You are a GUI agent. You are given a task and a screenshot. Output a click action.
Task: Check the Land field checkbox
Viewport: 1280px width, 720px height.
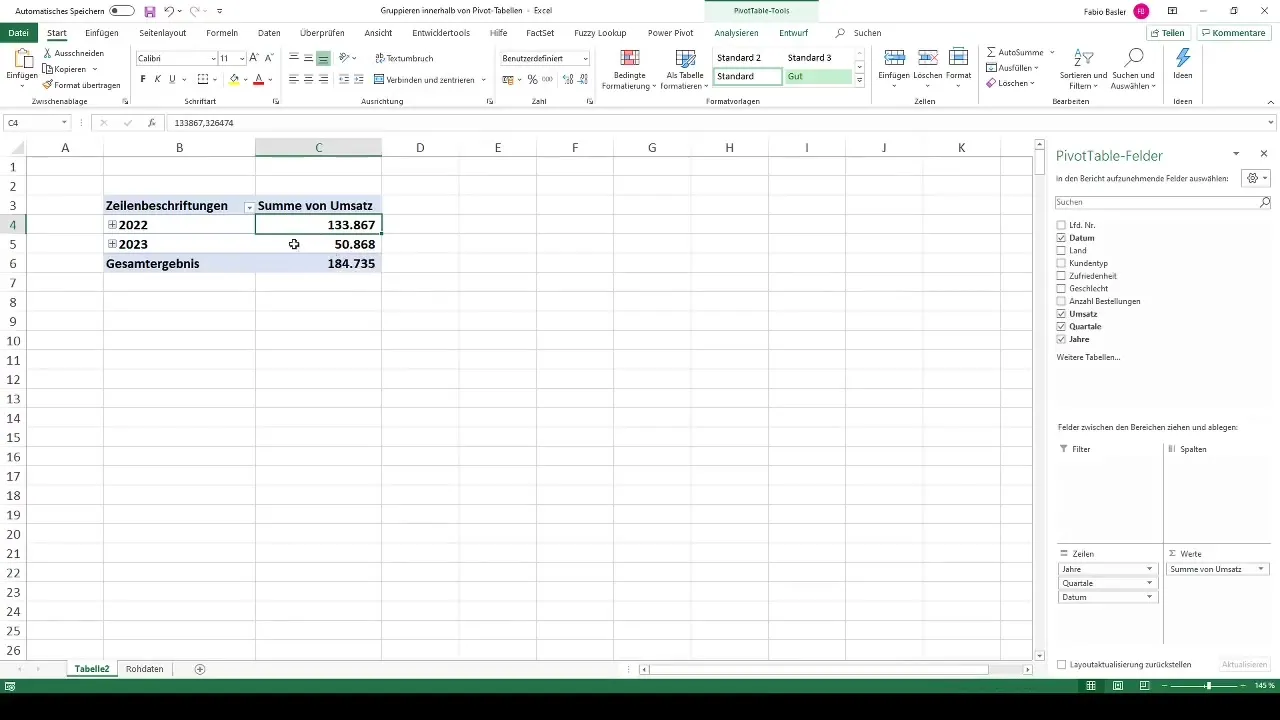[x=1061, y=251]
